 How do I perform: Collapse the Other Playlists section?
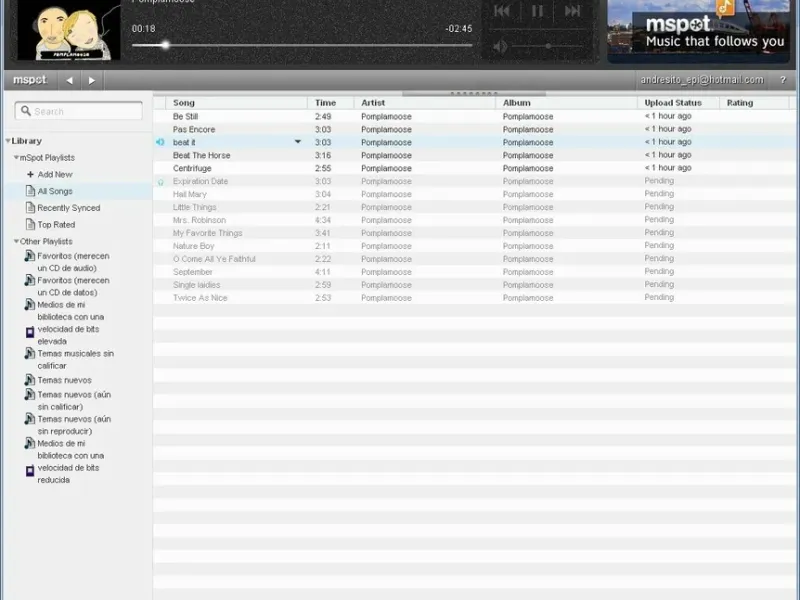[16, 241]
